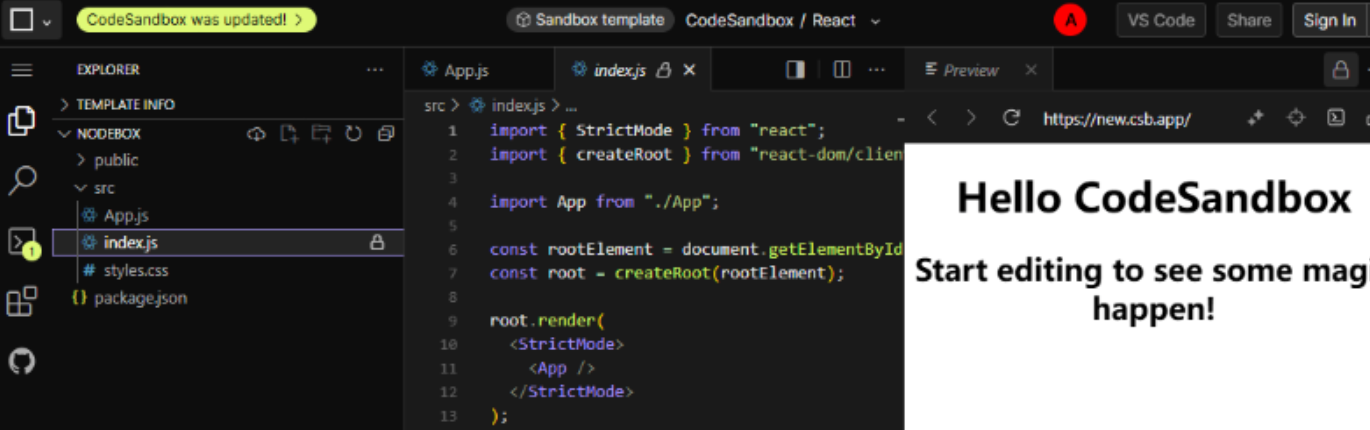Open the Search icon in the activity bar
The image size is (1370, 430).
21,181
